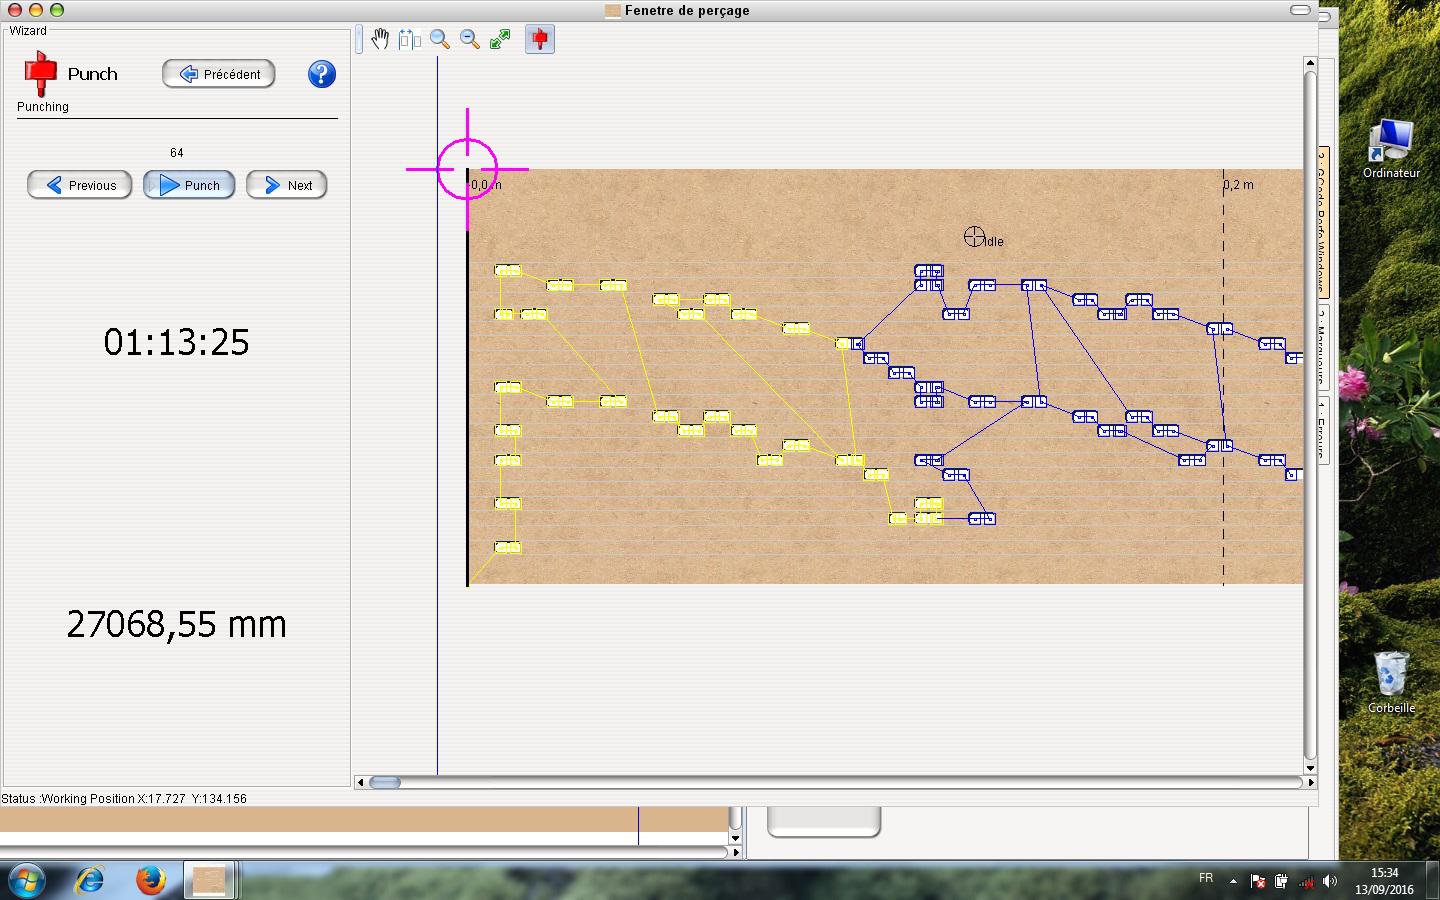Screen dimensions: 1440x900
Task: Click the magenta origin crosshair marker
Action: tap(467, 169)
